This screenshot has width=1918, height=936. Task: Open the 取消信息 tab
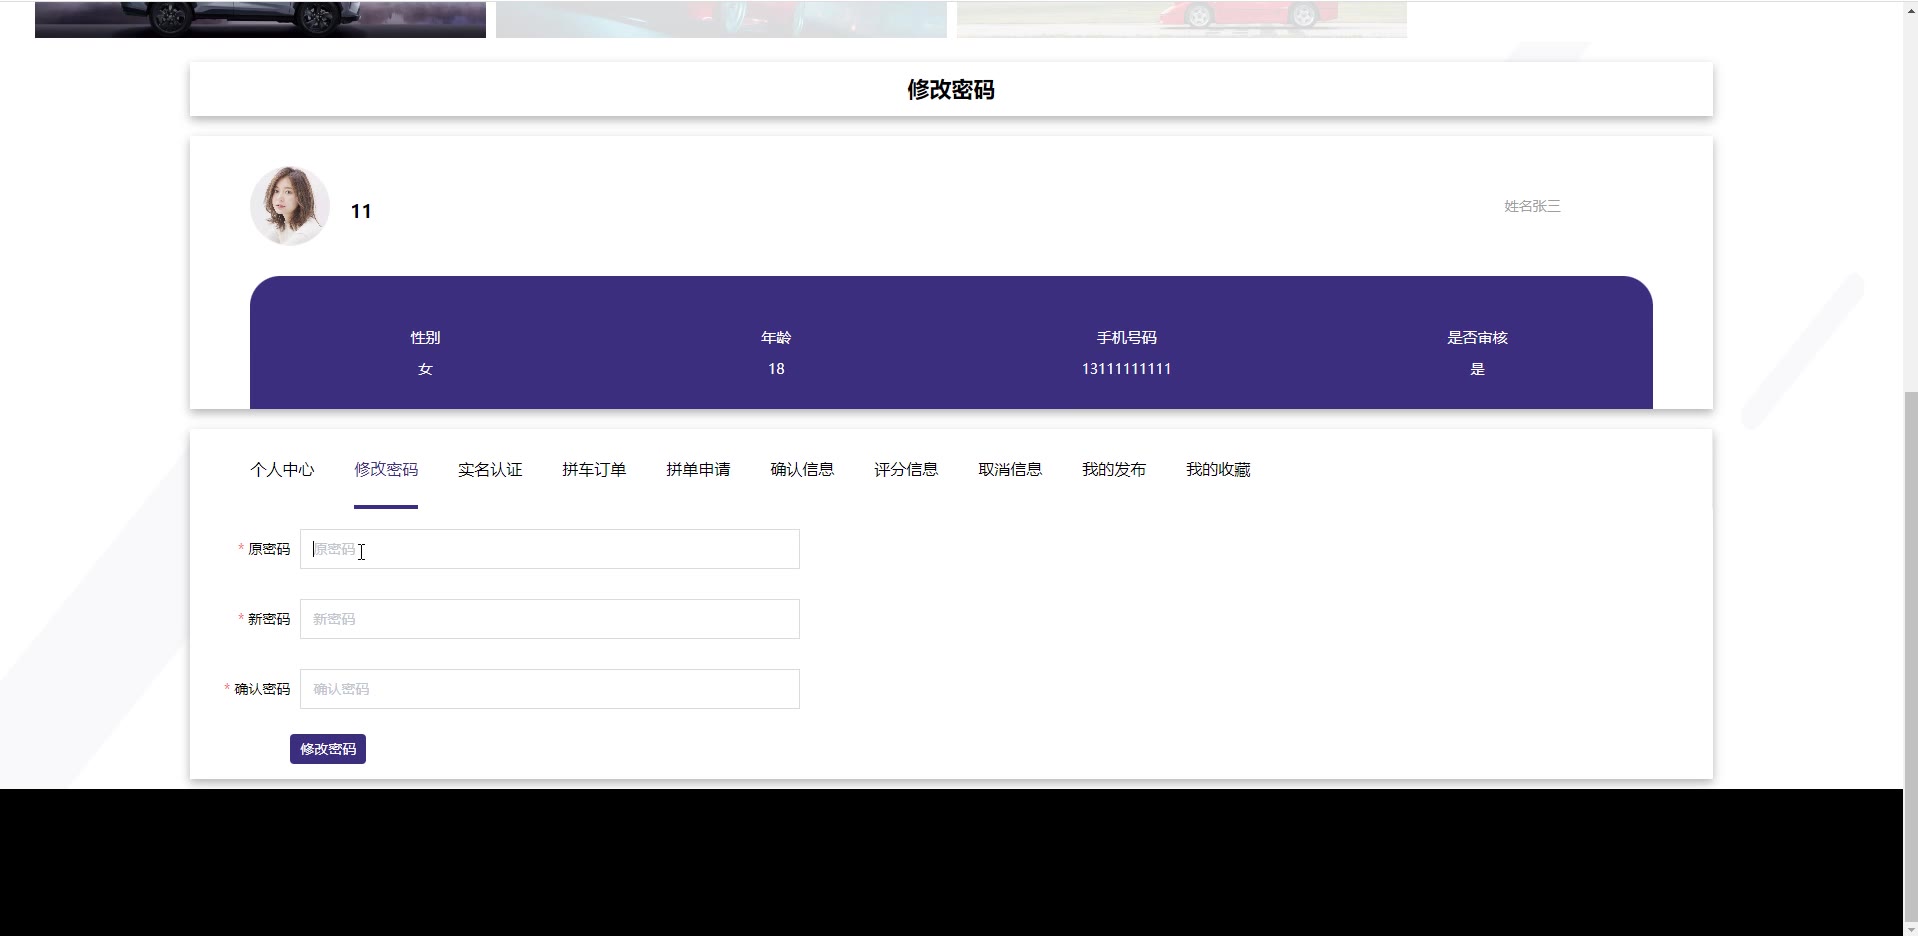[x=1010, y=469]
